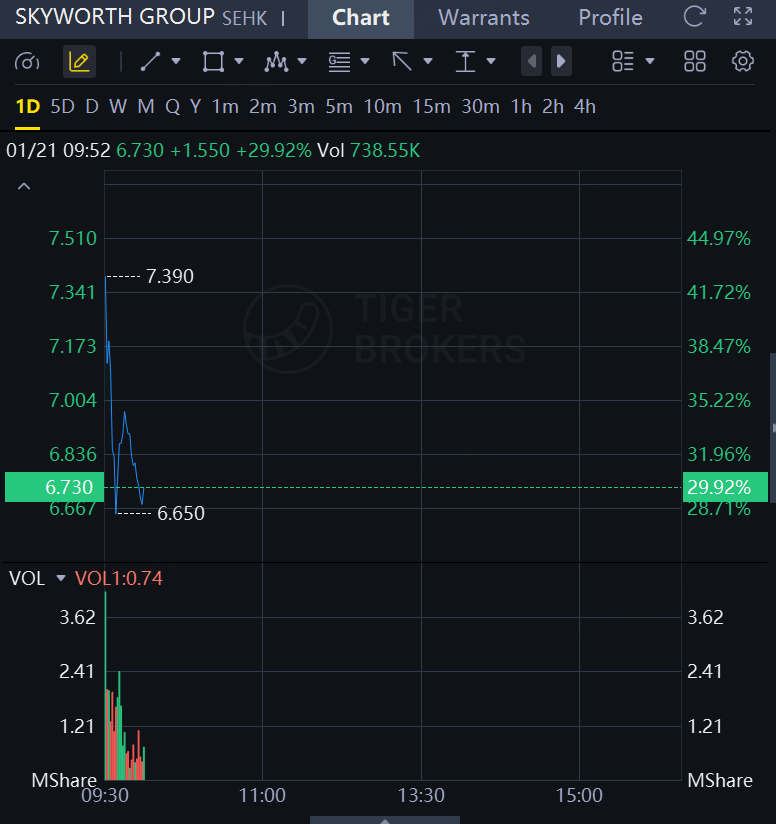Select the trend line drawing tool
Viewport: 776px width, 824px height.
[150, 61]
